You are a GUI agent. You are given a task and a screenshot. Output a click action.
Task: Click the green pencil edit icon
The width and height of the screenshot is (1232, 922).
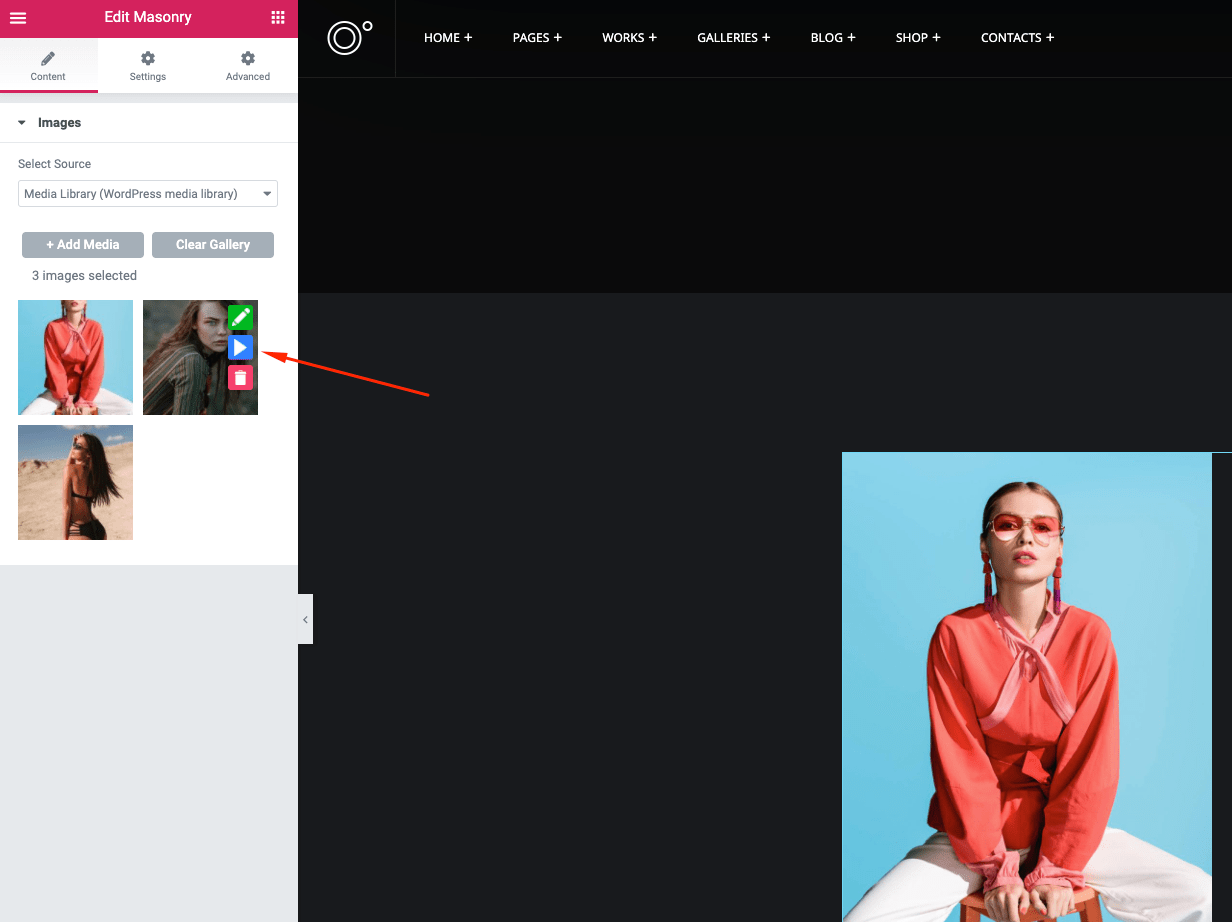click(240, 317)
